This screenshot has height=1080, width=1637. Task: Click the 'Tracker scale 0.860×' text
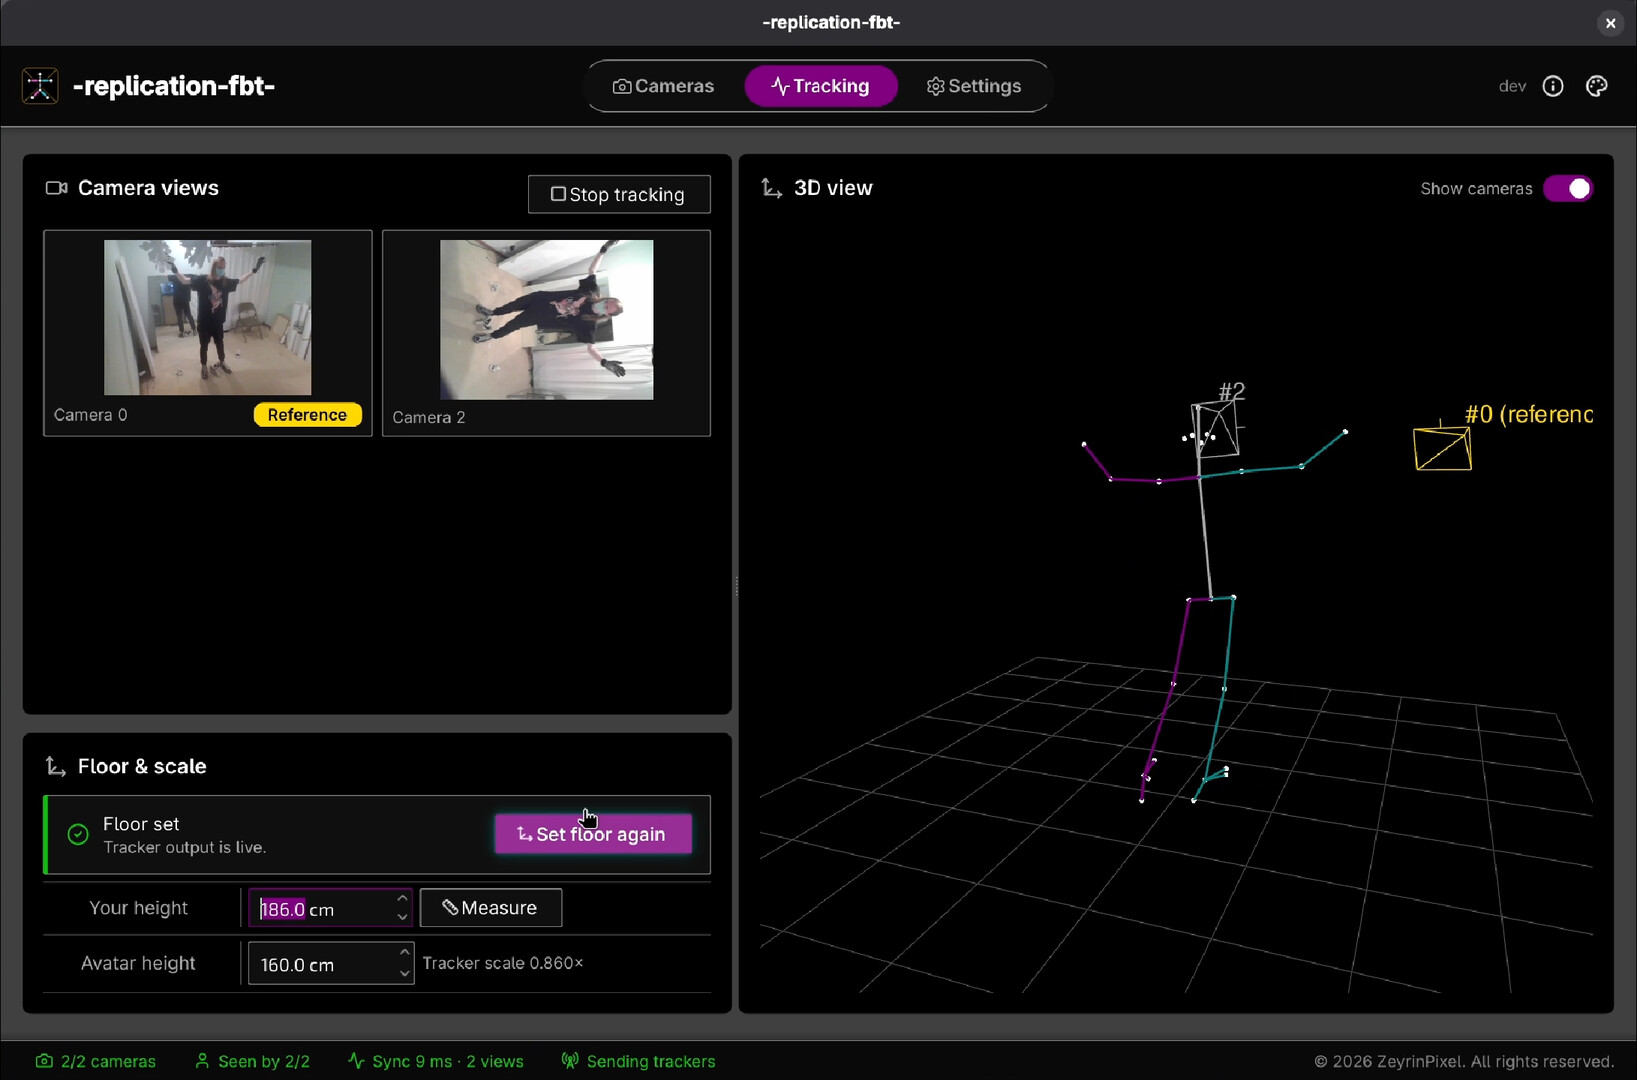click(503, 963)
